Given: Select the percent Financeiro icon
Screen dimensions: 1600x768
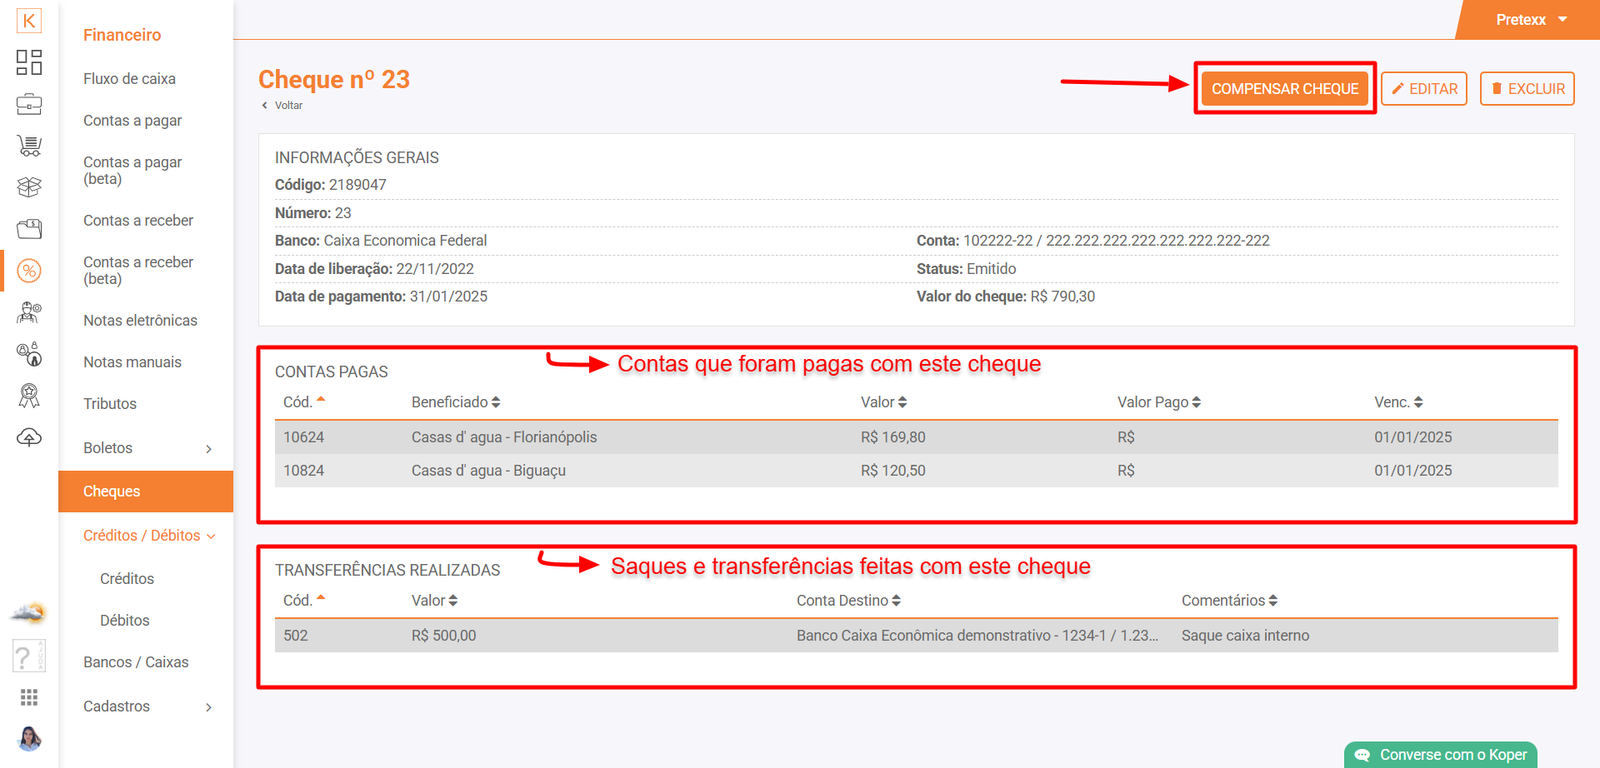Looking at the screenshot, I should tap(29, 271).
